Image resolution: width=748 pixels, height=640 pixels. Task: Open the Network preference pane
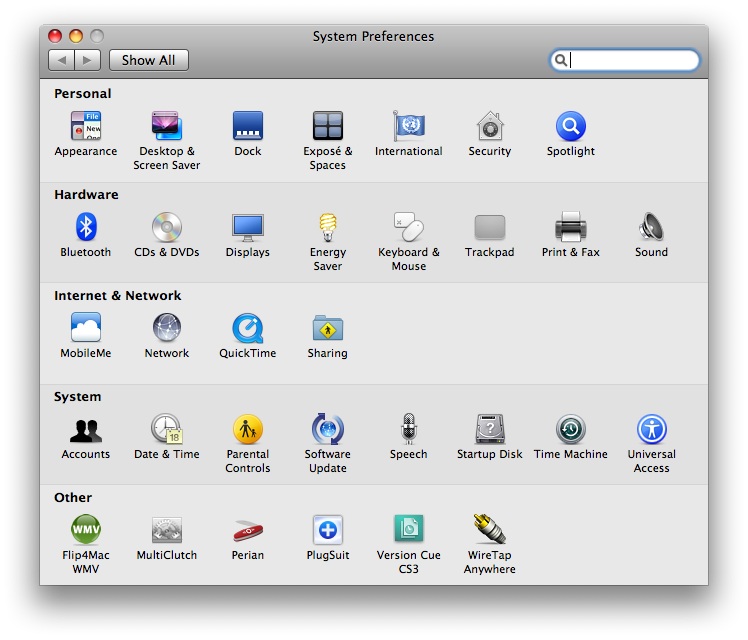click(x=167, y=329)
